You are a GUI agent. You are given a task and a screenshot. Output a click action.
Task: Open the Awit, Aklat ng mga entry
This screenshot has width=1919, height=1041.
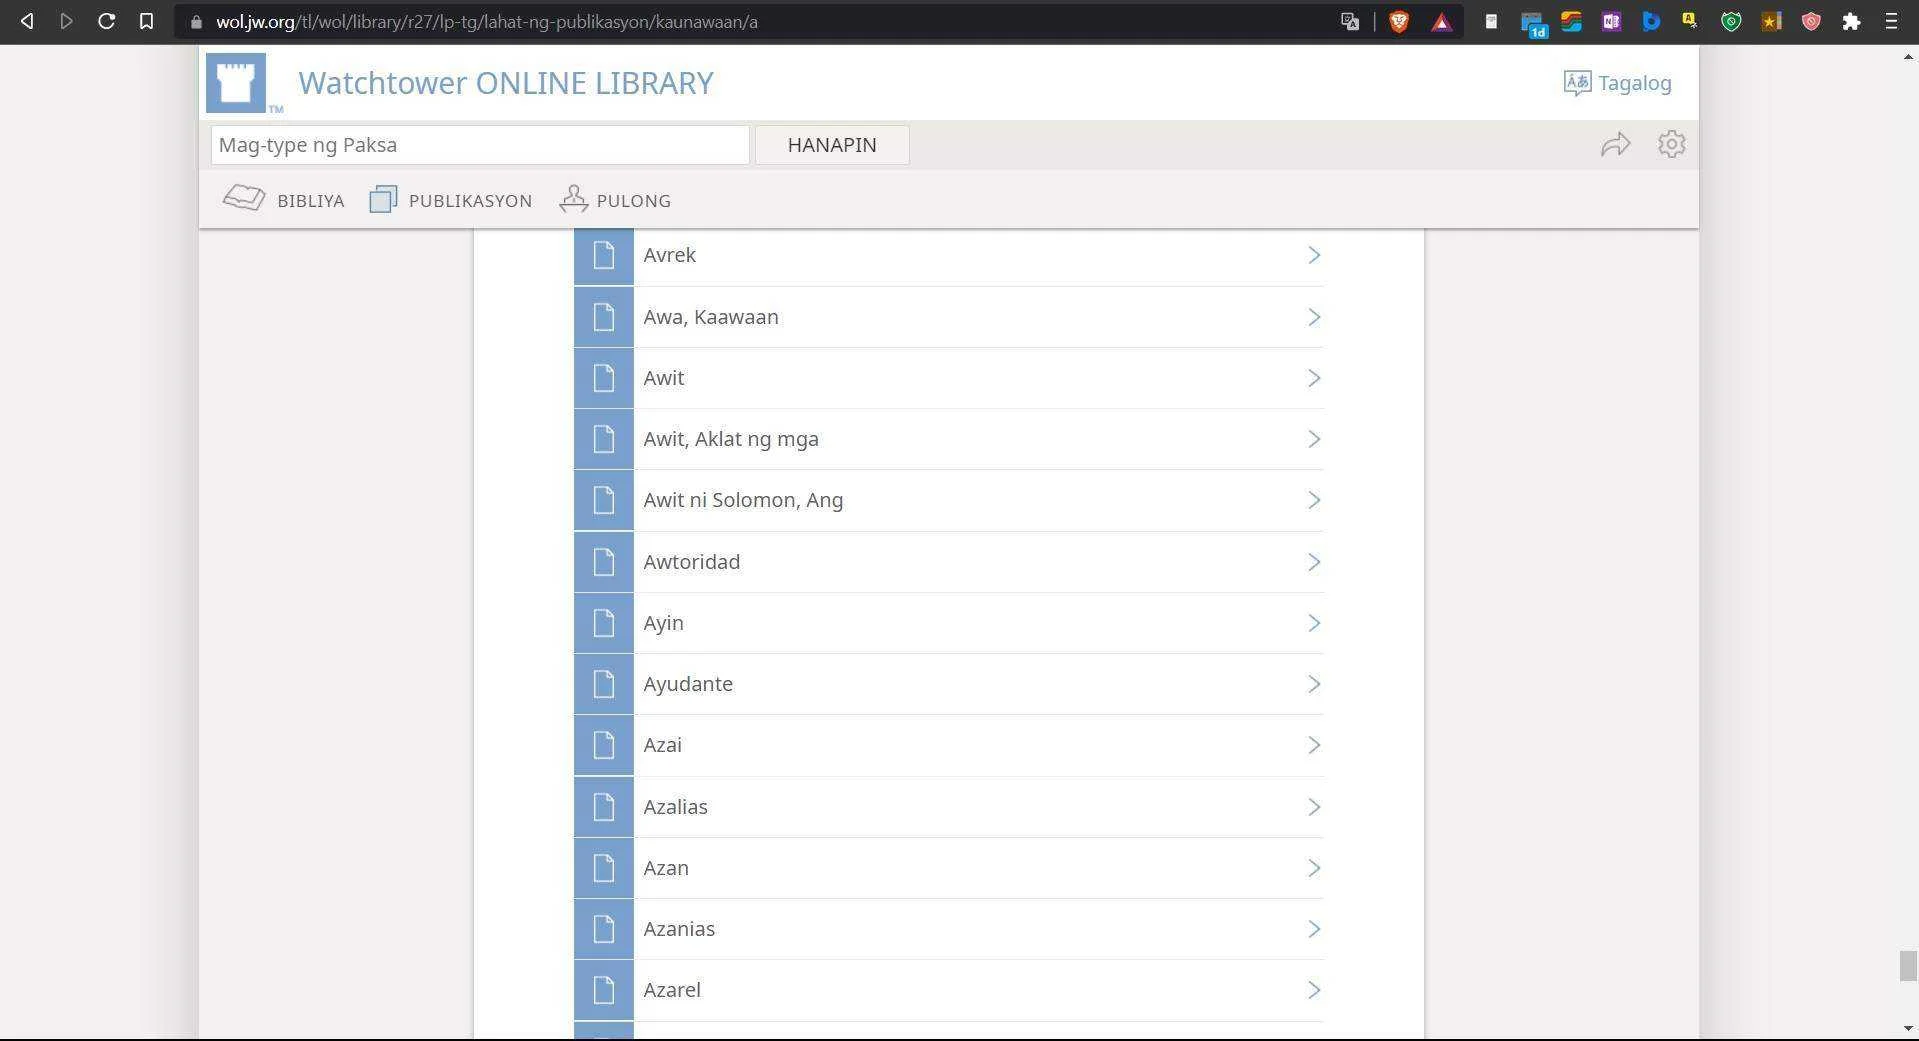(x=949, y=439)
